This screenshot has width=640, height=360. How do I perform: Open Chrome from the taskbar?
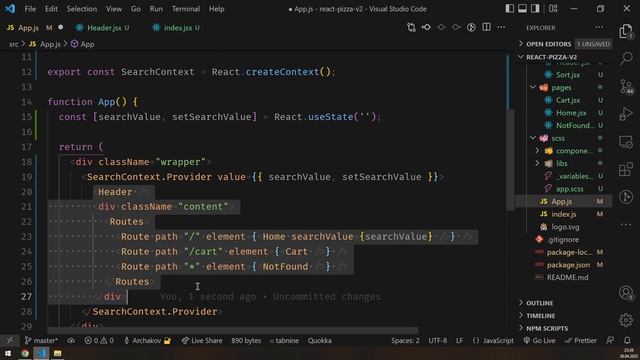pos(25,353)
